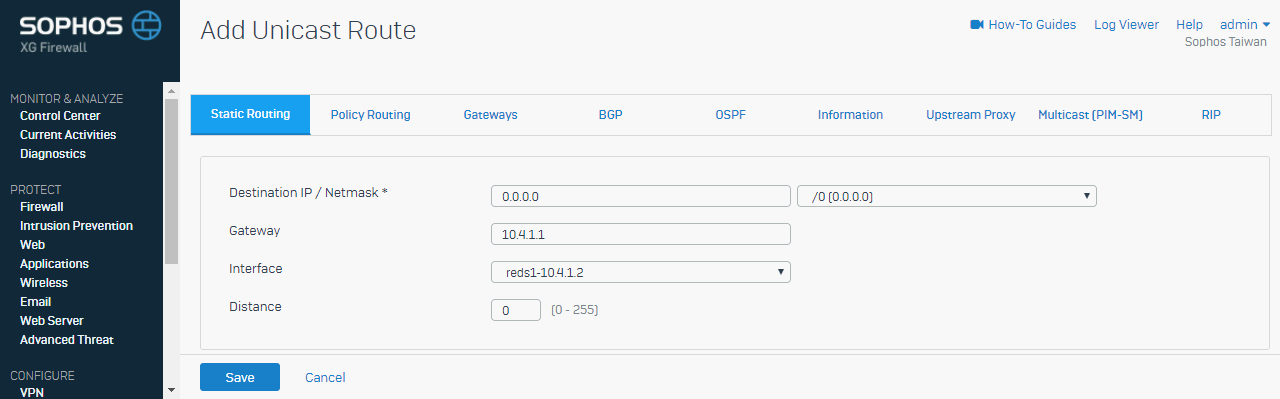Click the sidebar scroll down arrow
Screen dimensions: 1280x399
point(171,390)
